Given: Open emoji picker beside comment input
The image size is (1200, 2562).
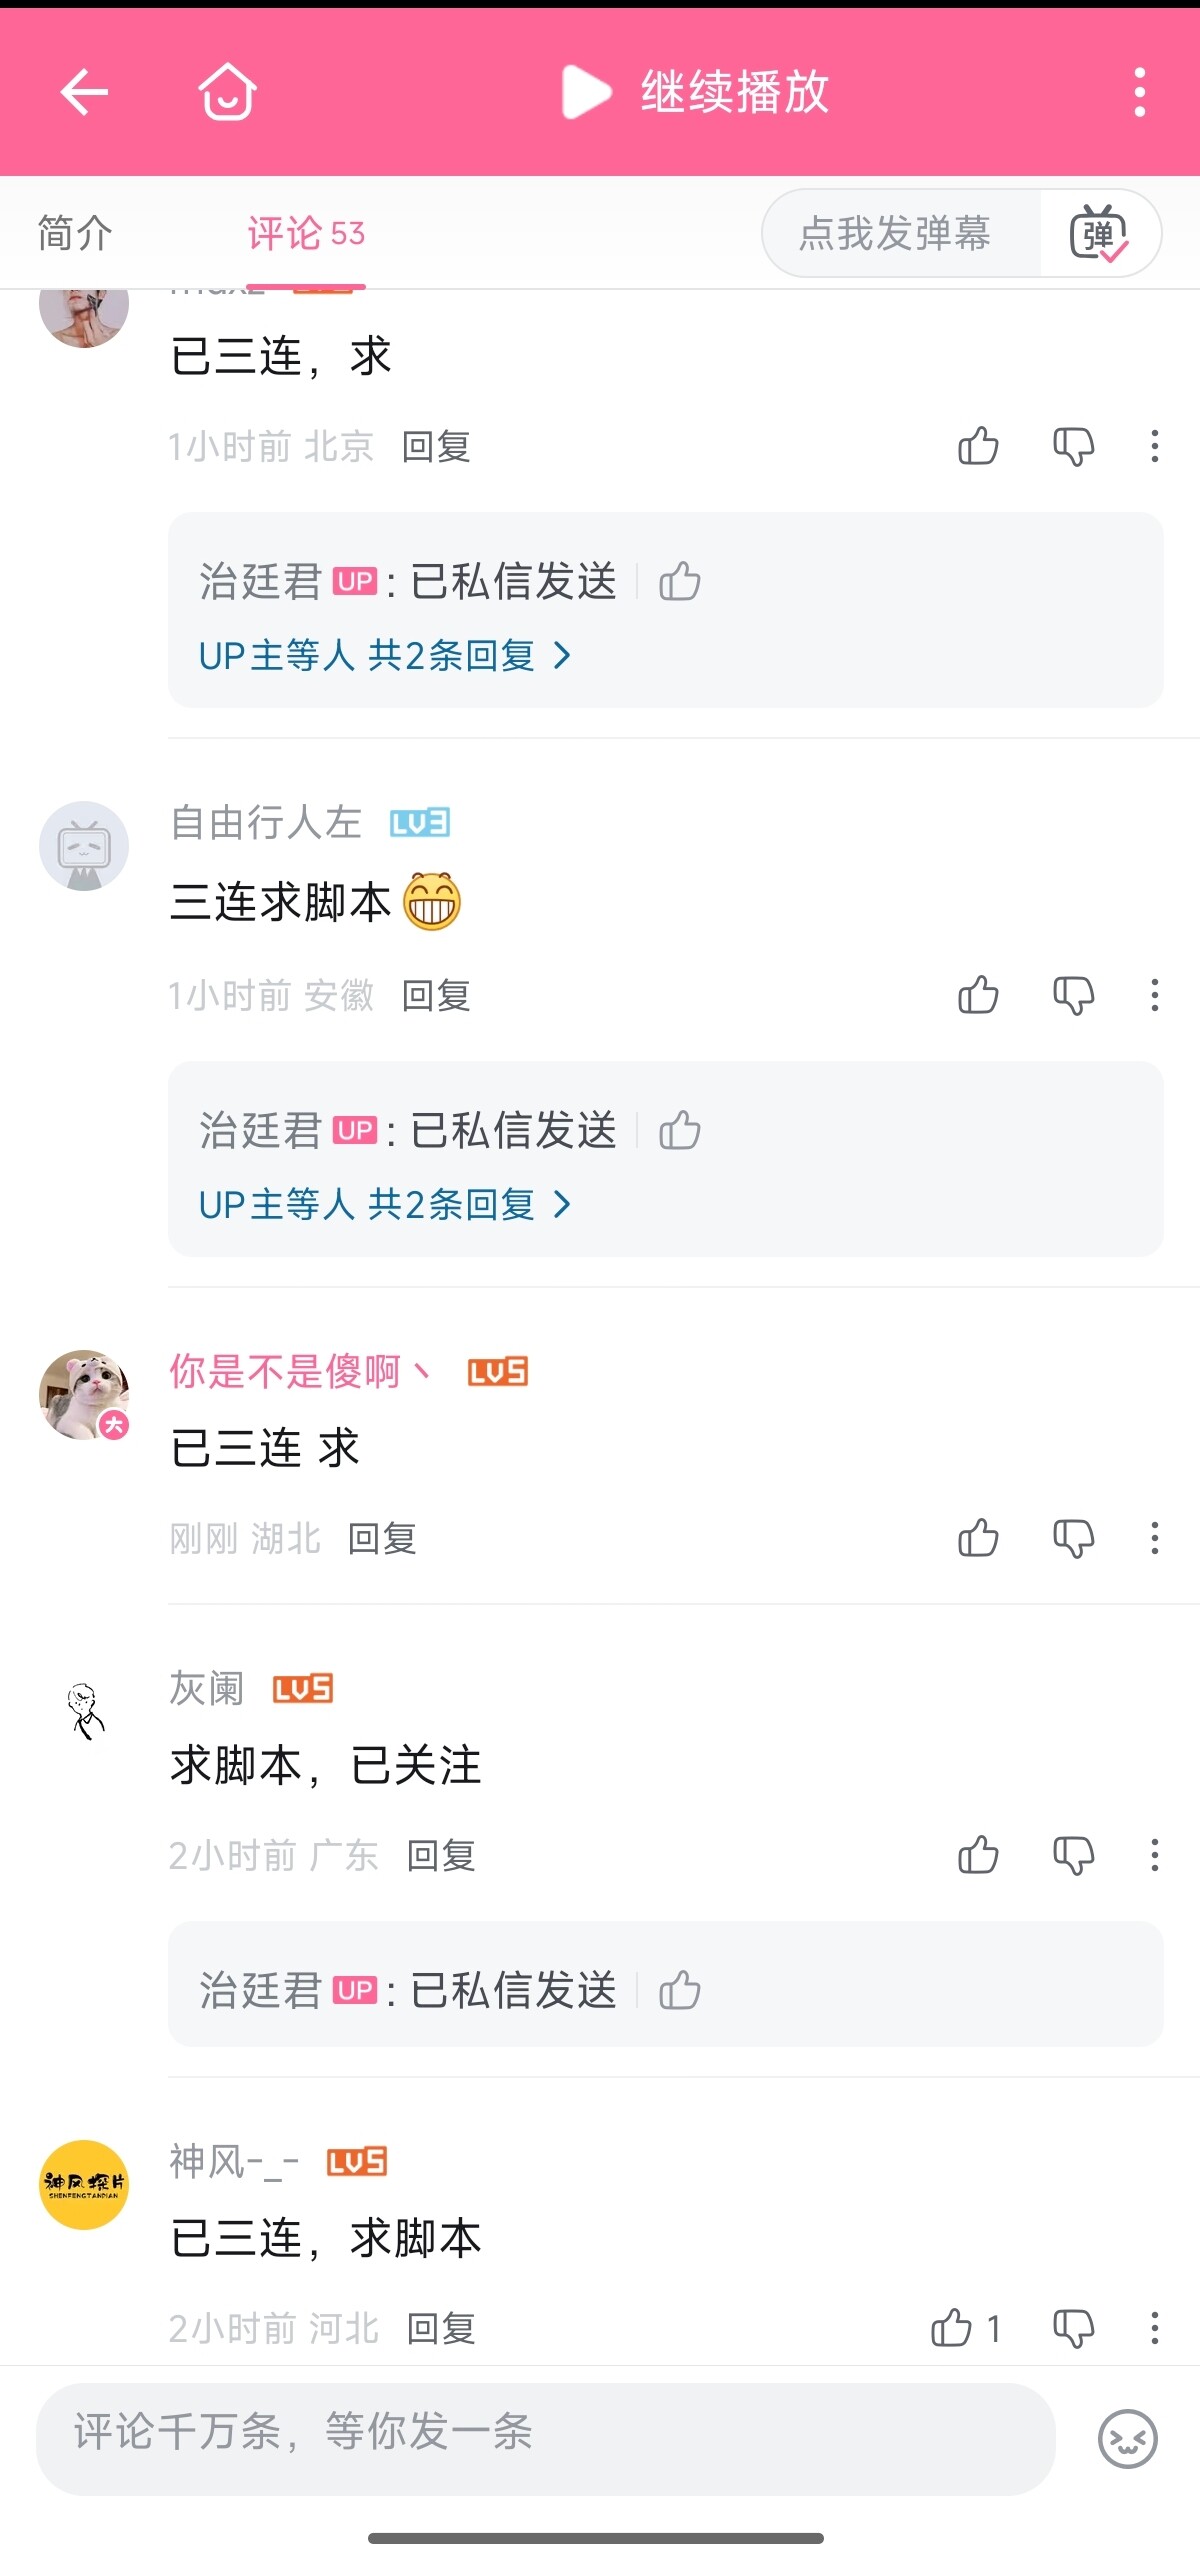Looking at the screenshot, I should [1127, 2439].
